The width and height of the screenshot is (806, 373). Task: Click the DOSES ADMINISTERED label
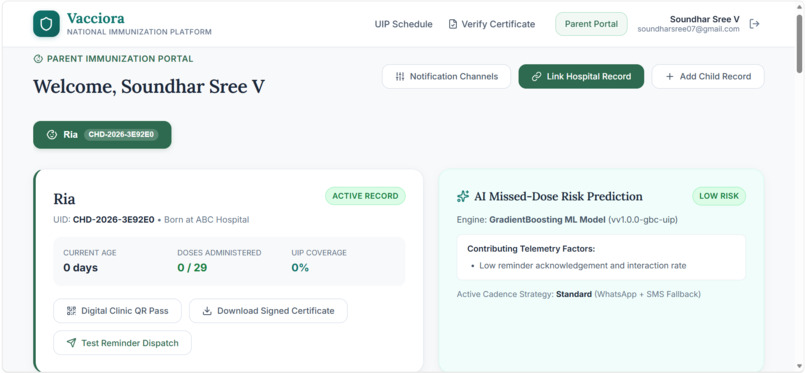coord(219,253)
